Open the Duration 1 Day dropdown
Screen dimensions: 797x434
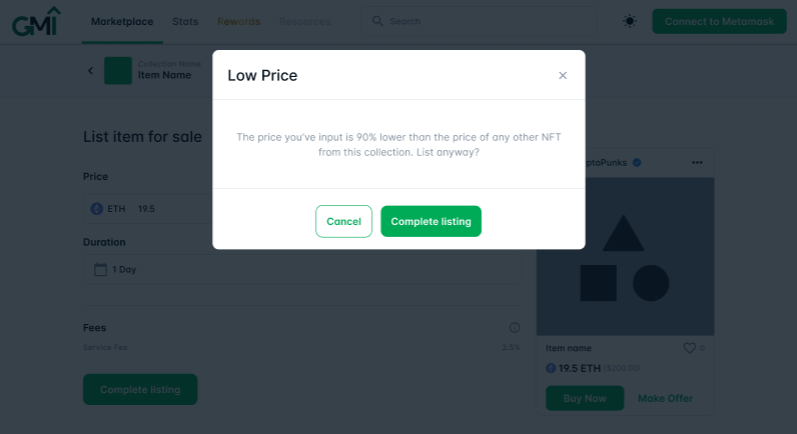302,269
